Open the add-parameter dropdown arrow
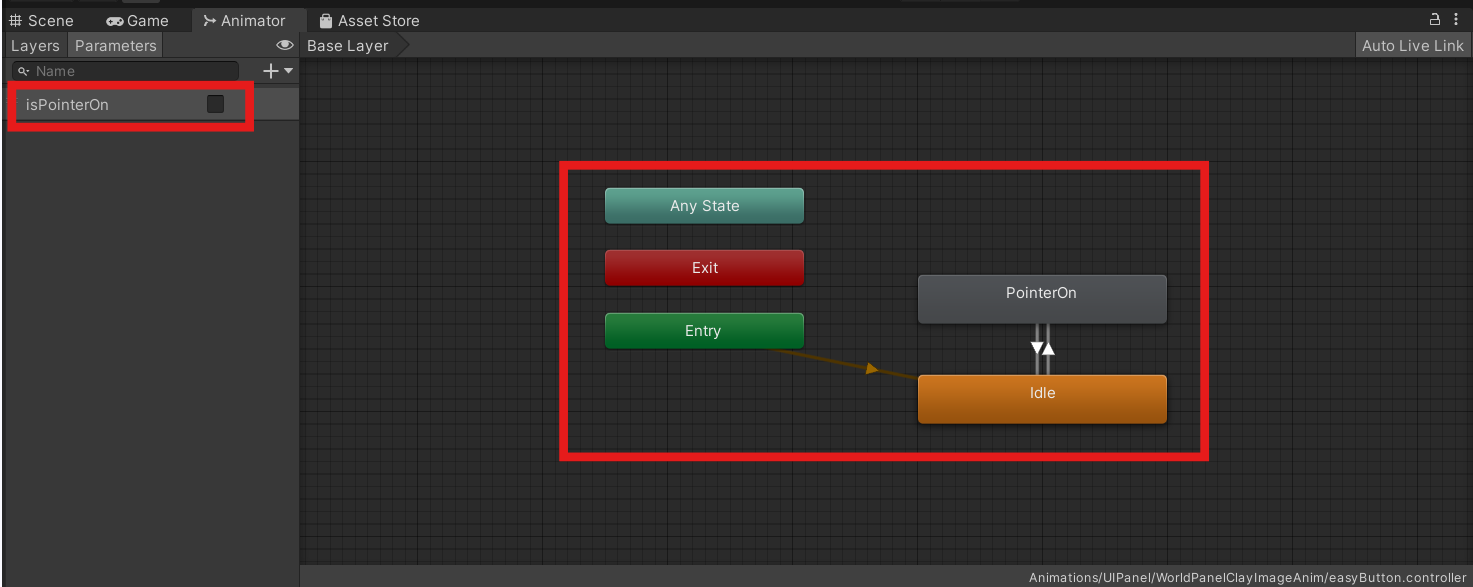The width and height of the screenshot is (1473, 587). coord(289,71)
